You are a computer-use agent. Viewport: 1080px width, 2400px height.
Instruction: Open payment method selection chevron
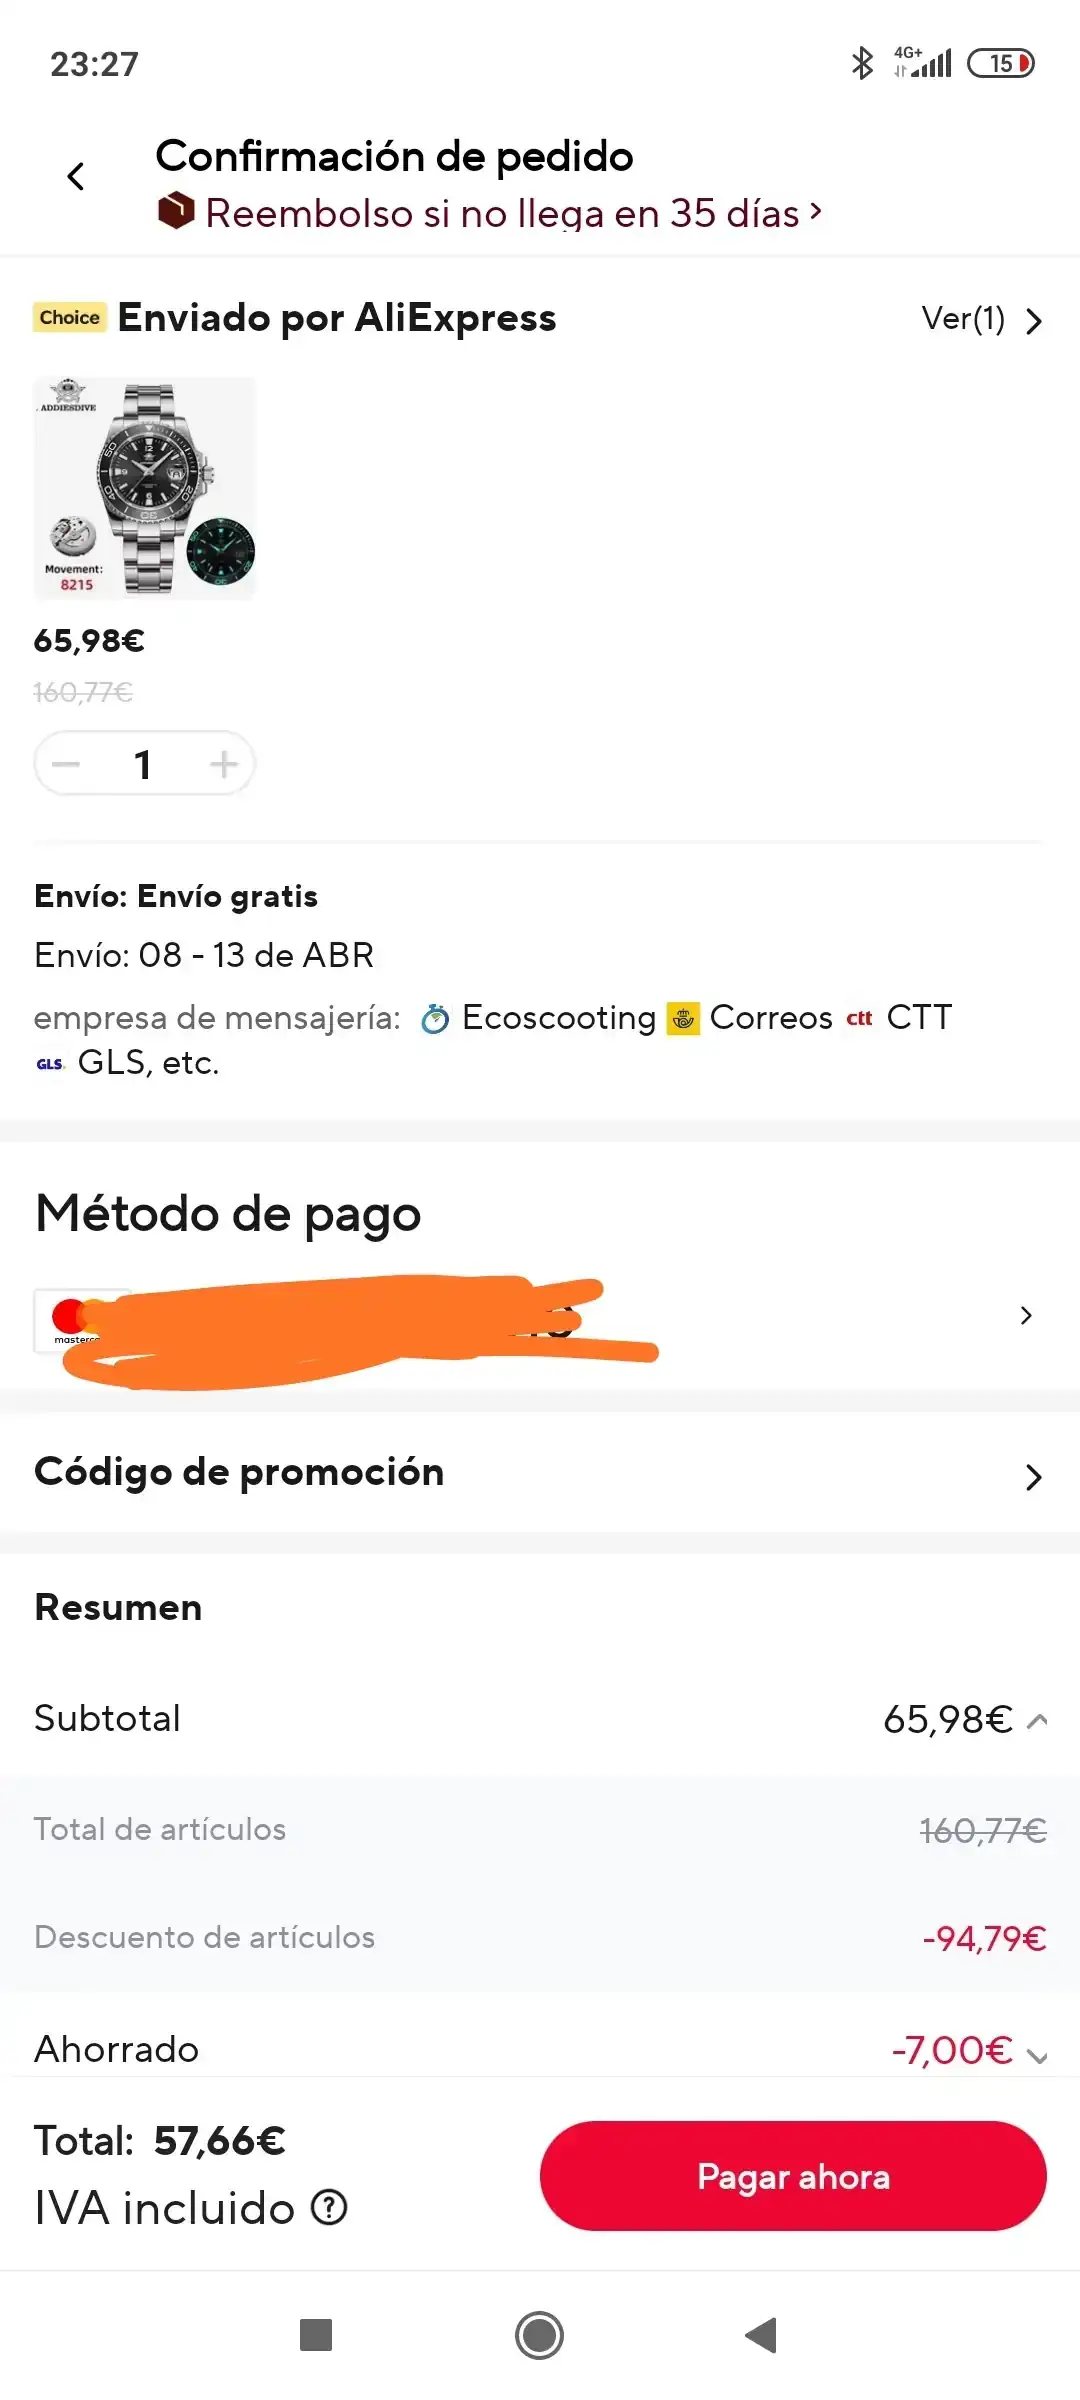coord(1025,1316)
